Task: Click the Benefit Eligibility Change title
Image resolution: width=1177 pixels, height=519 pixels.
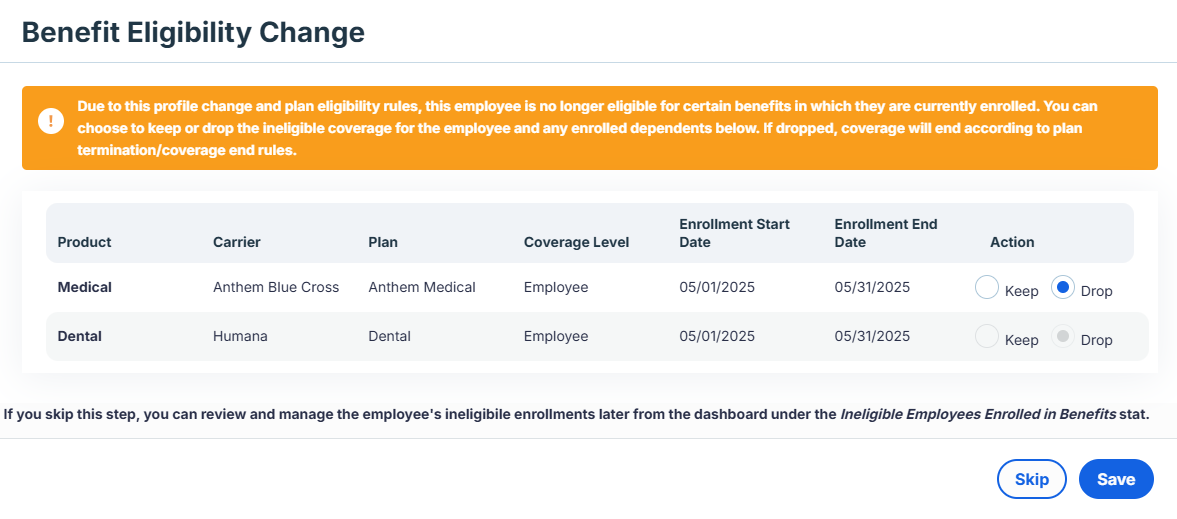Action: (x=193, y=33)
